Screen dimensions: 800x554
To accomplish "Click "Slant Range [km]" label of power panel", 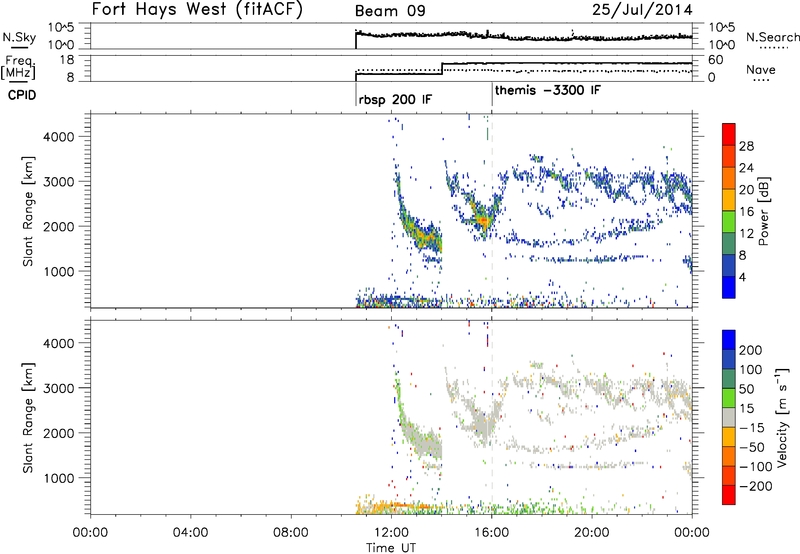I will [x=28, y=211].
